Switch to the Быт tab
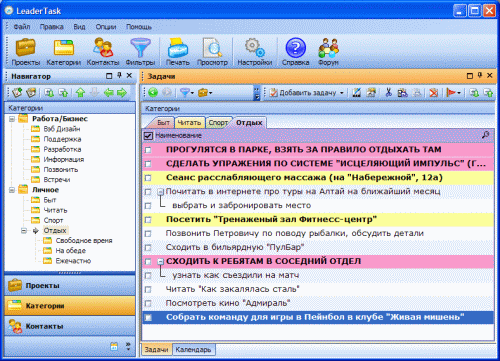Screen dimensions: 500x361 click(163, 123)
